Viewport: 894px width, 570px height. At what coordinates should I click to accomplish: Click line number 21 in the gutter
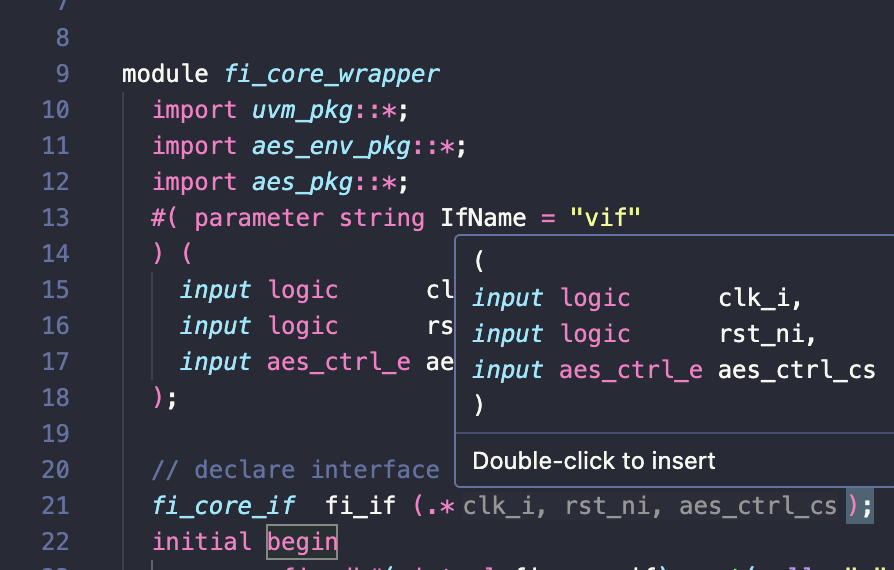point(55,506)
